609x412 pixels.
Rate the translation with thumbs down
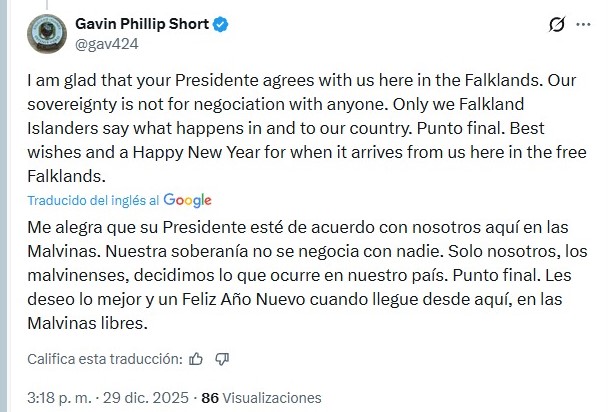[x=222, y=359]
